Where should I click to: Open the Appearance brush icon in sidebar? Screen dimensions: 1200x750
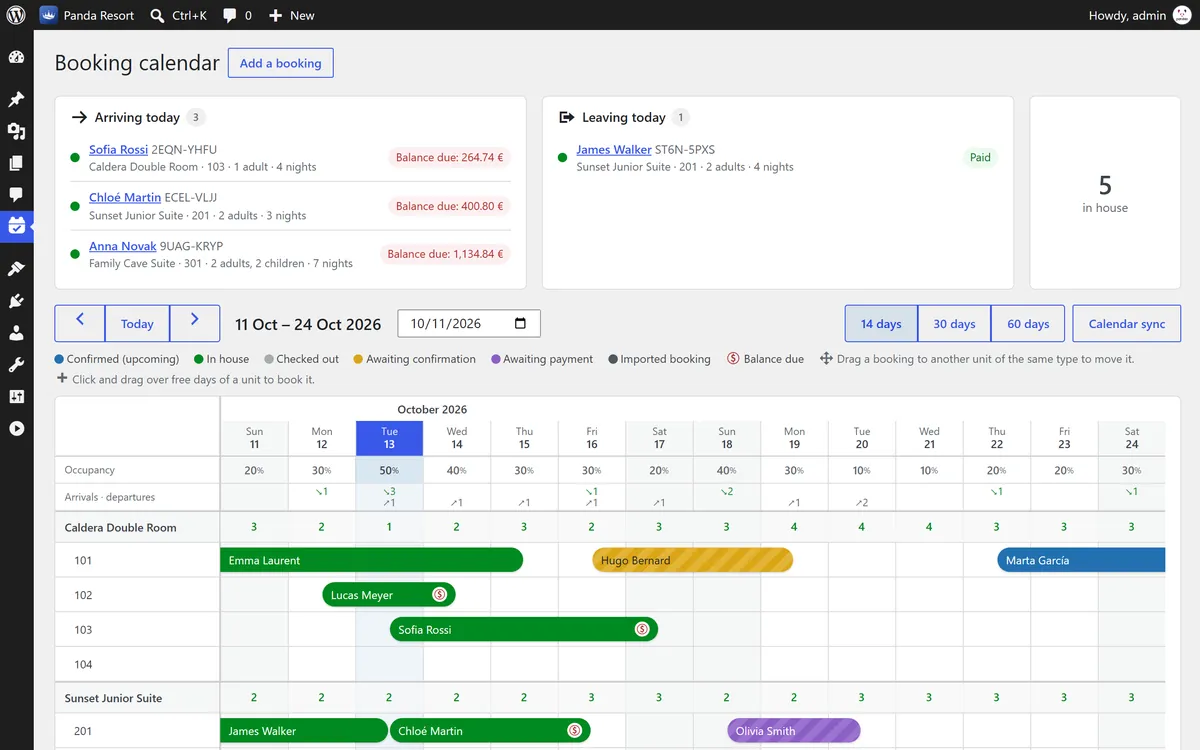pyautogui.click(x=16, y=269)
